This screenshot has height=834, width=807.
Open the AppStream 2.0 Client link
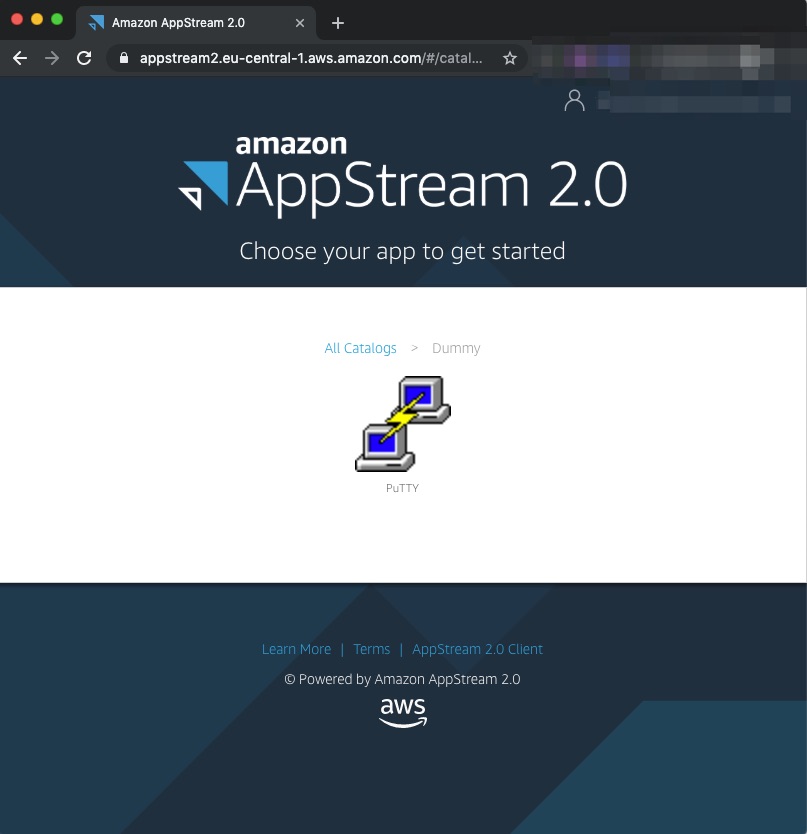(x=477, y=649)
